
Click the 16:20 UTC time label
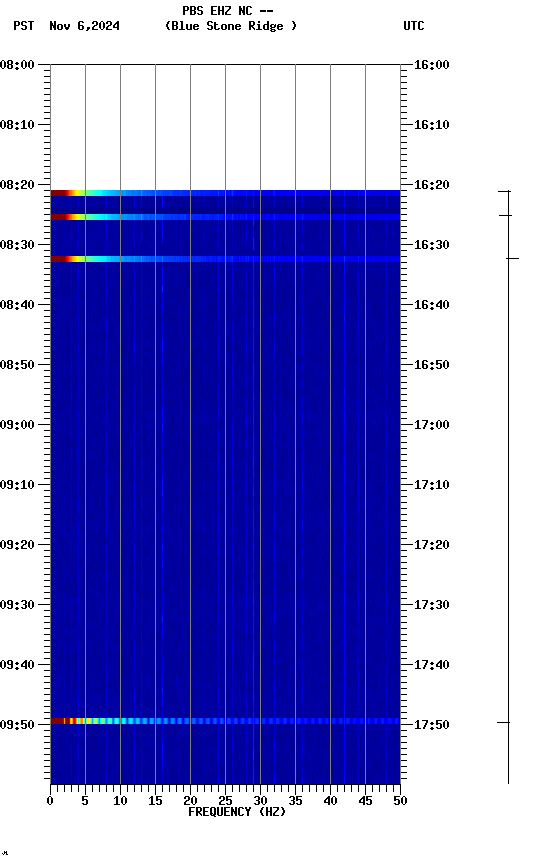tap(432, 185)
